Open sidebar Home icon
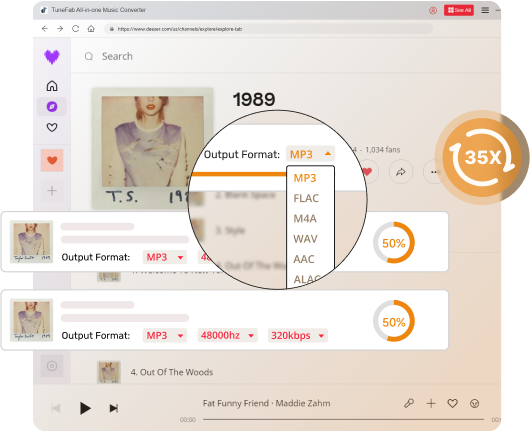Viewport: 530px width, 435px height. 52,86
